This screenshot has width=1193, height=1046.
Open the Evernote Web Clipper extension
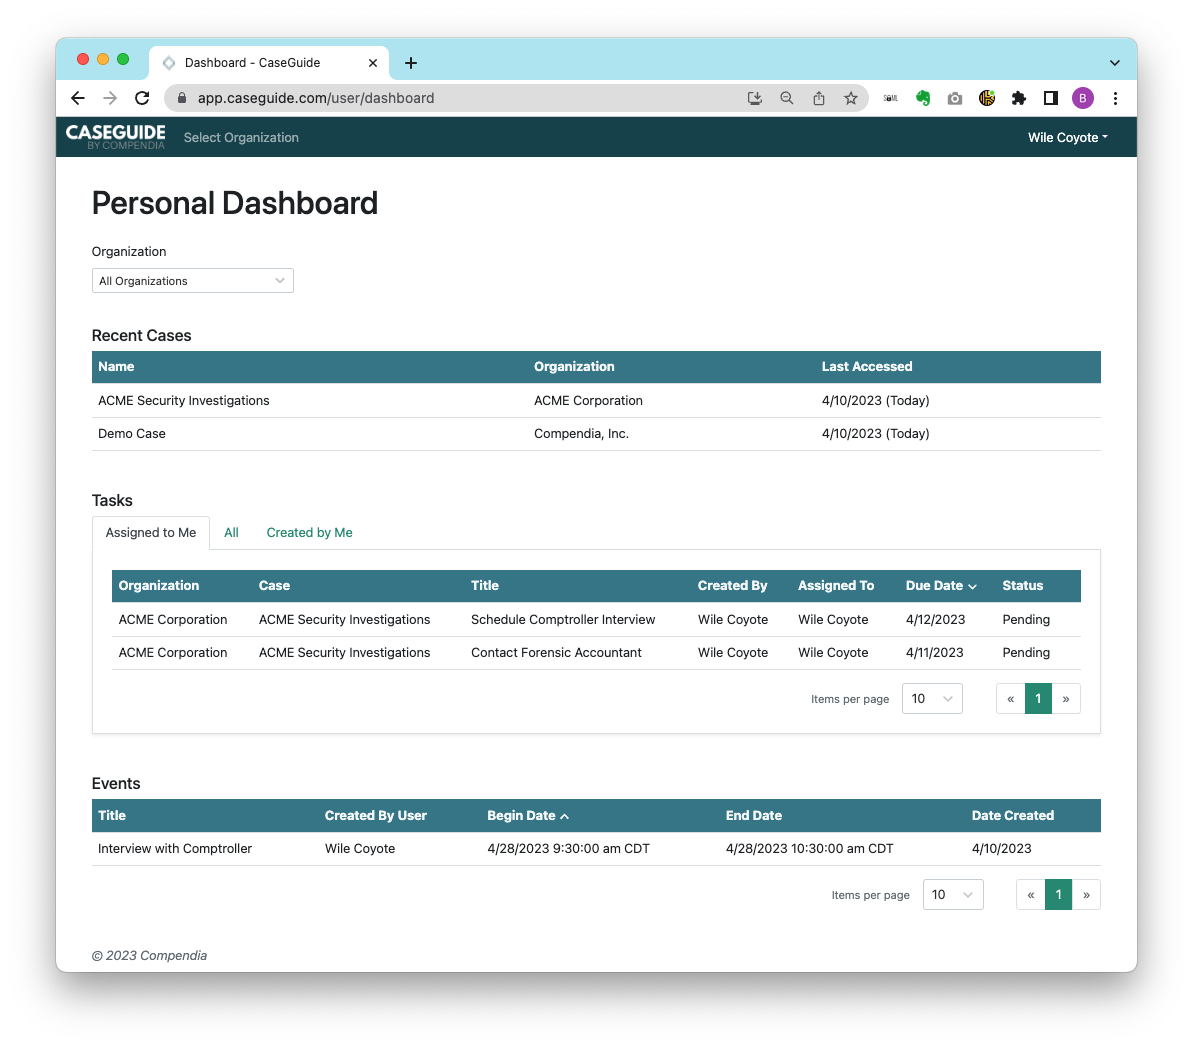[922, 98]
